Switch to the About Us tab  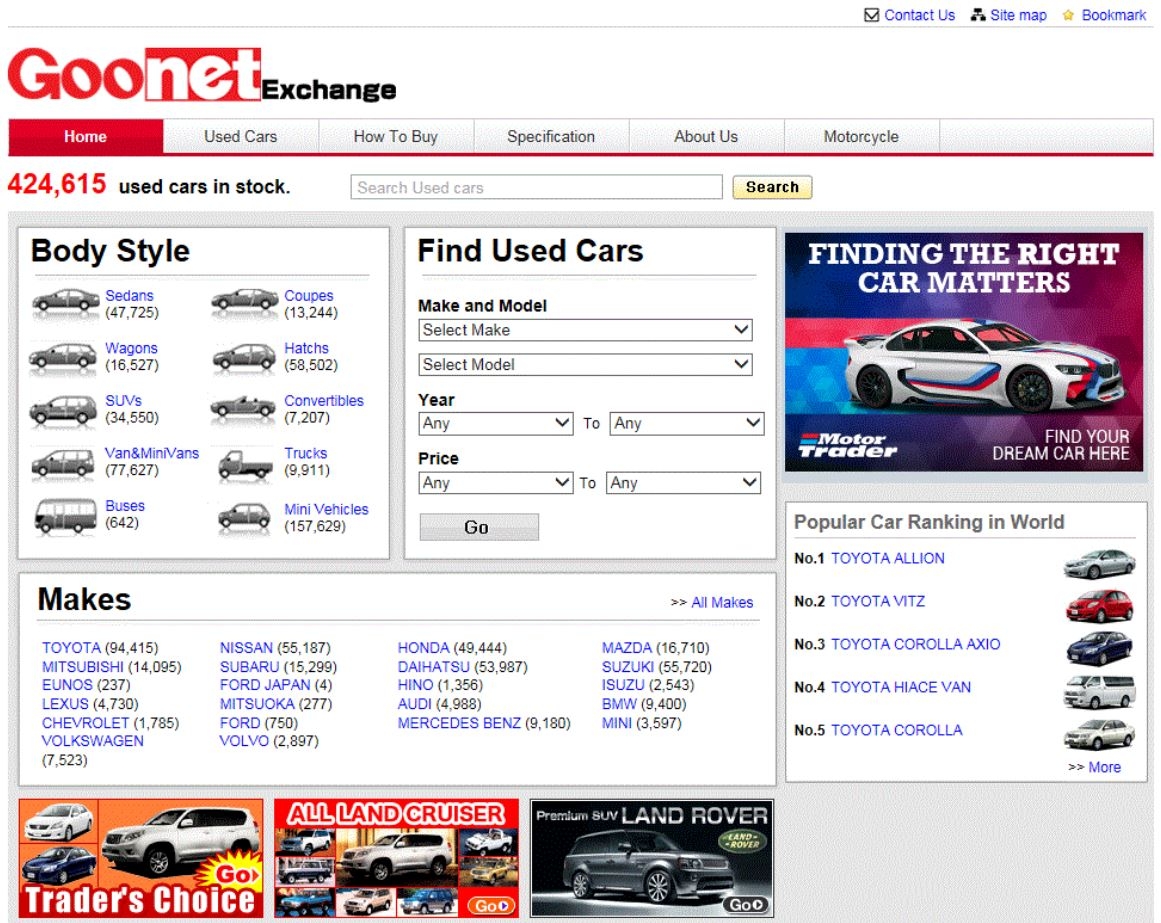(x=706, y=136)
